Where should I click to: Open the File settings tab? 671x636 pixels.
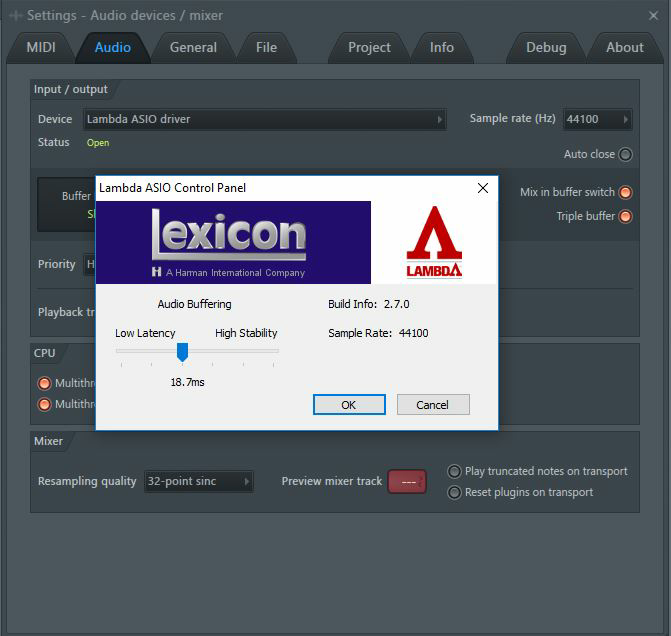pos(266,48)
